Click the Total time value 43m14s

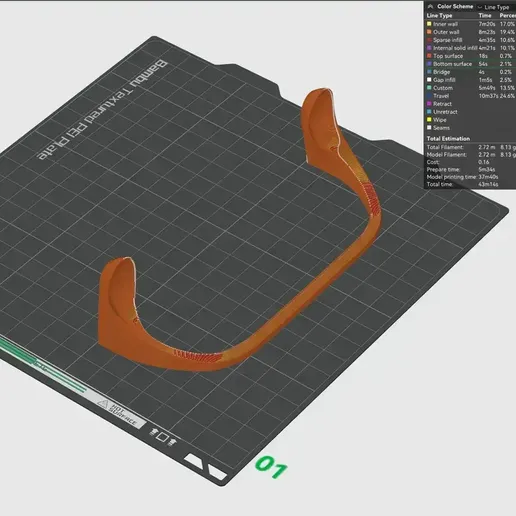pos(488,184)
